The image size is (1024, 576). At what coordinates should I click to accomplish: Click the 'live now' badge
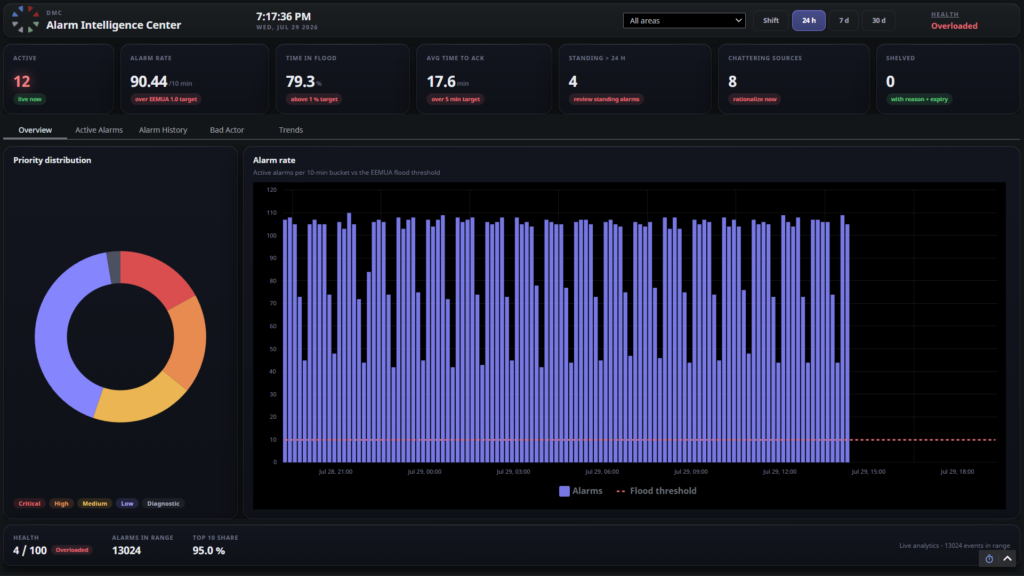pos(29,99)
